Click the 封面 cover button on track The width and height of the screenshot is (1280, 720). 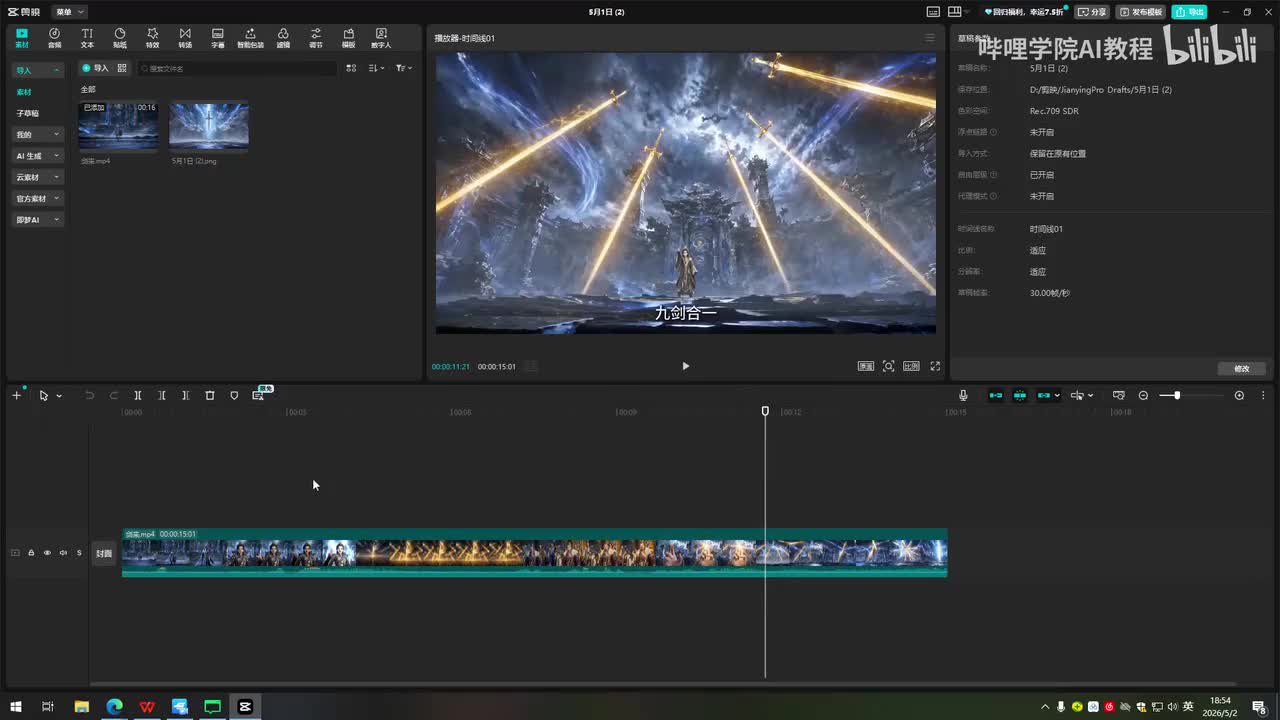pos(104,554)
